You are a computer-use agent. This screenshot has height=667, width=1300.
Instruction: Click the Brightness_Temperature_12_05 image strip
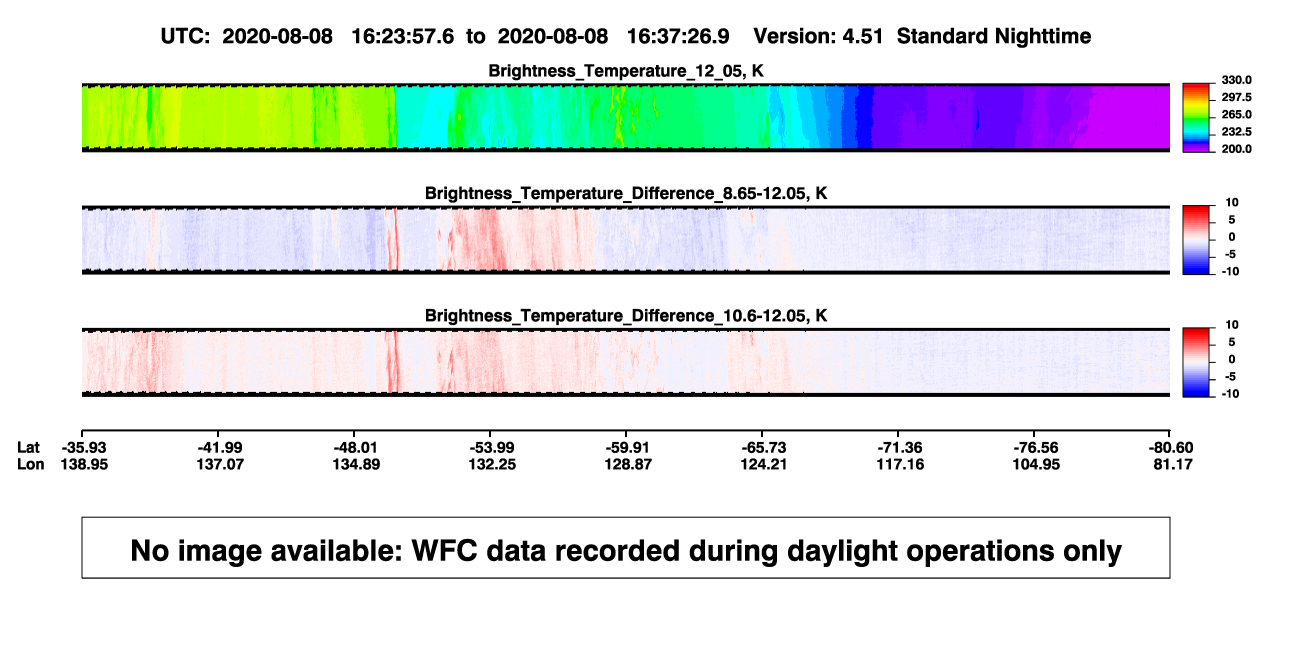pyautogui.click(x=626, y=118)
